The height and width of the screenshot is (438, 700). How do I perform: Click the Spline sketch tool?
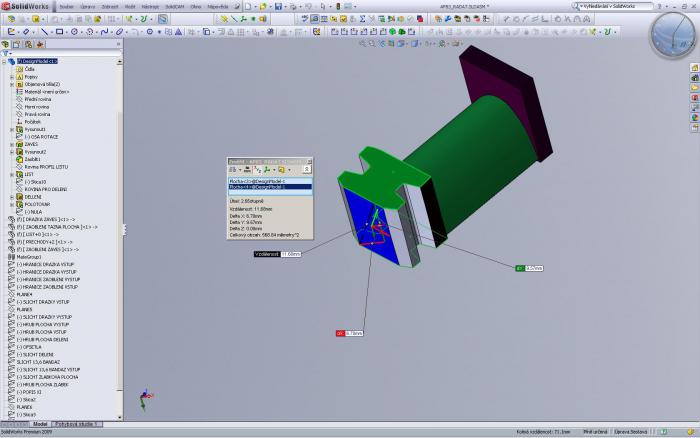coord(103,31)
